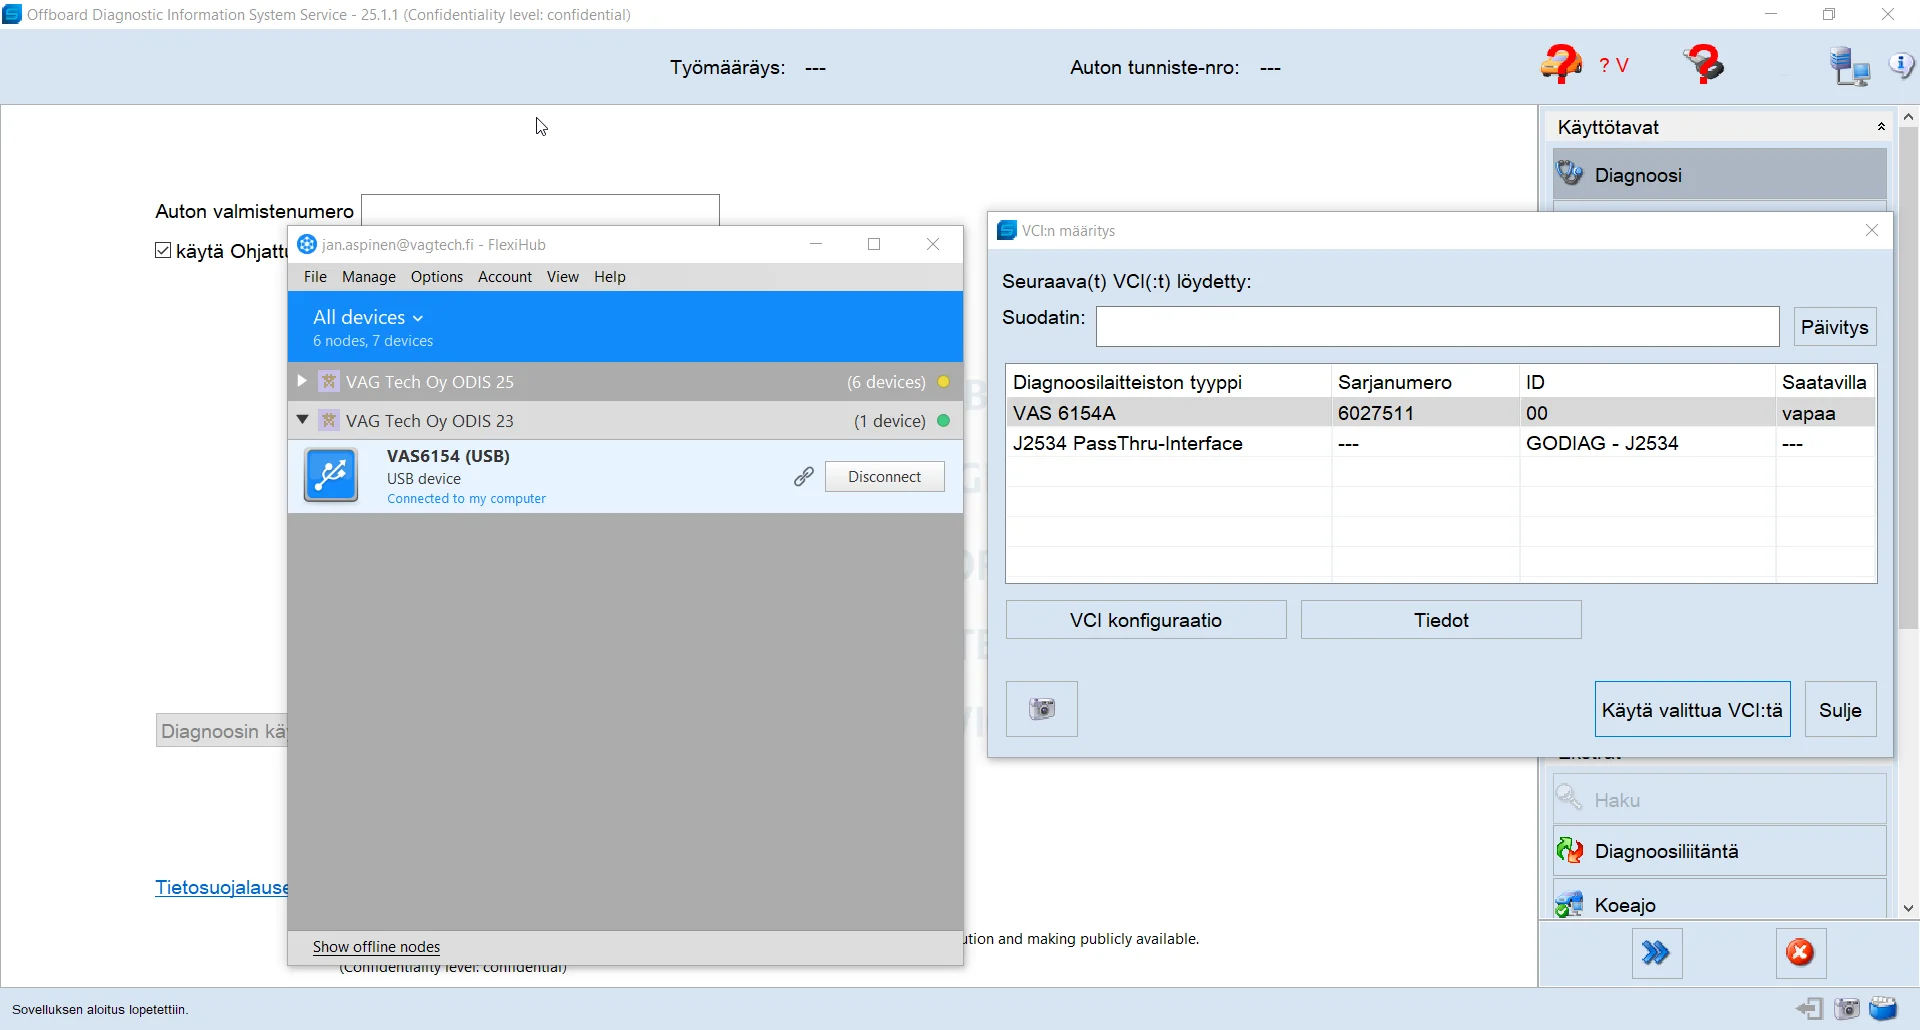Click the Koeajo test drive icon
The height and width of the screenshot is (1030, 1920).
pos(1569,904)
